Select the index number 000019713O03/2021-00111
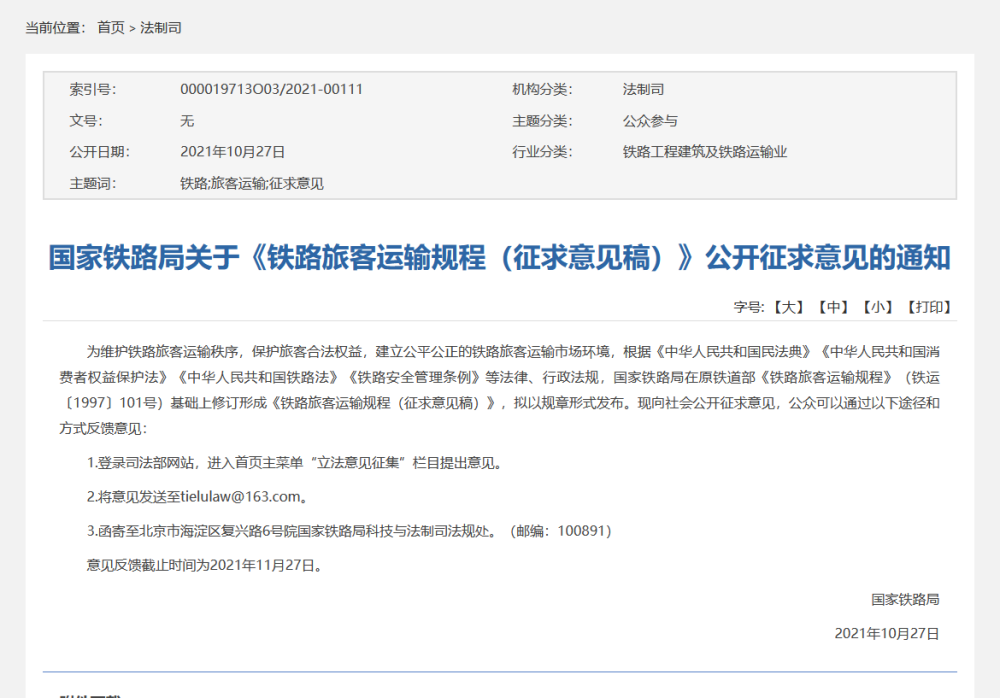 pyautogui.click(x=271, y=89)
